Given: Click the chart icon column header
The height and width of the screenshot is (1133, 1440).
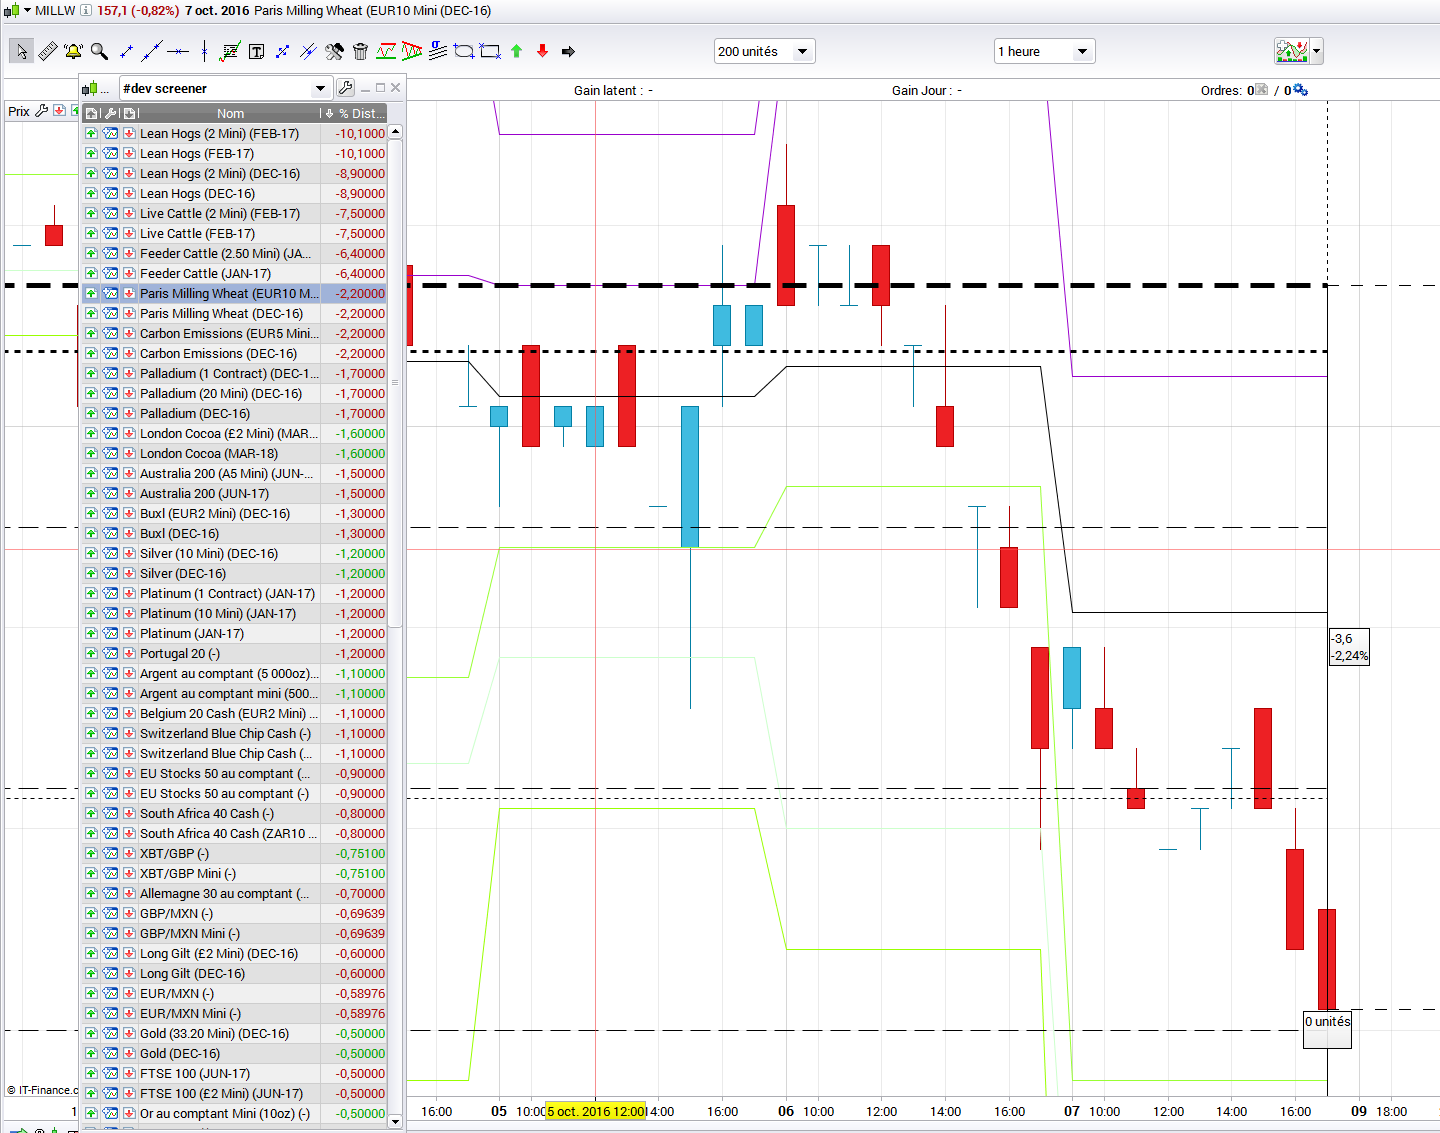Looking at the screenshot, I should (91, 113).
